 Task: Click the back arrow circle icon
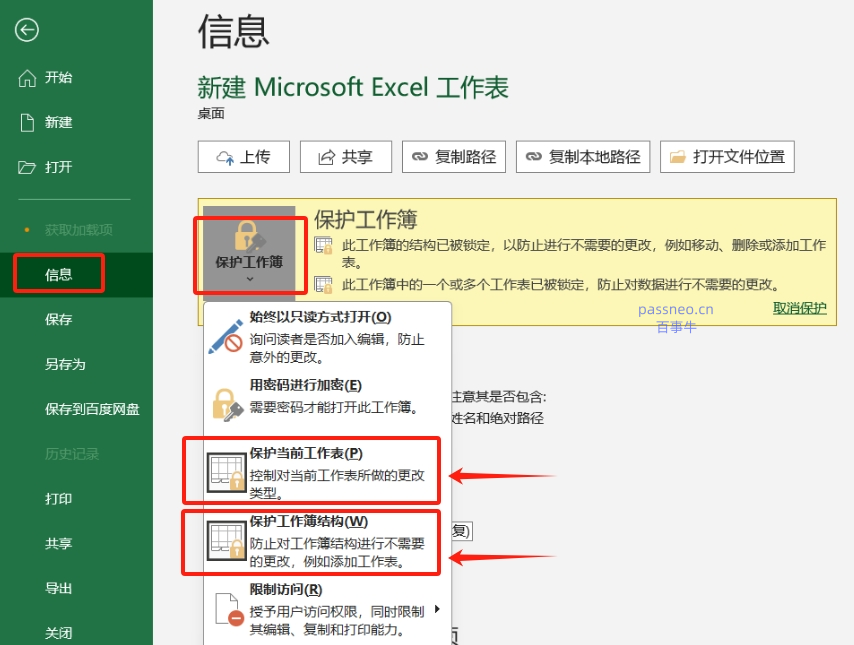pyautogui.click(x=27, y=30)
